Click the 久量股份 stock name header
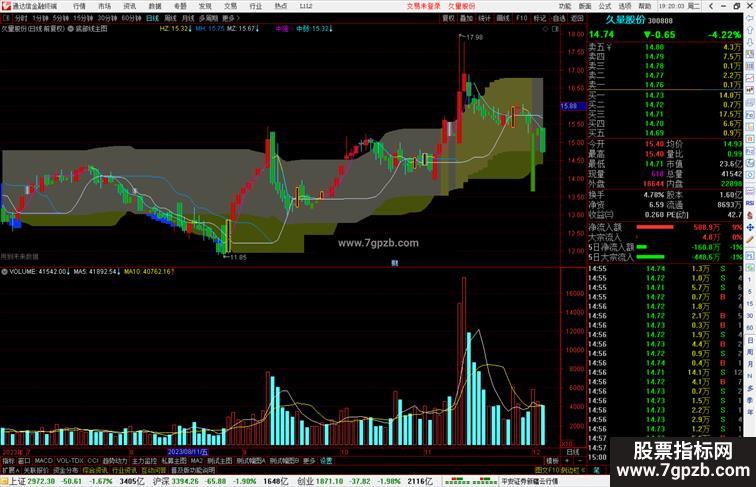Screen dimensions: 756x487 (x=625, y=20)
